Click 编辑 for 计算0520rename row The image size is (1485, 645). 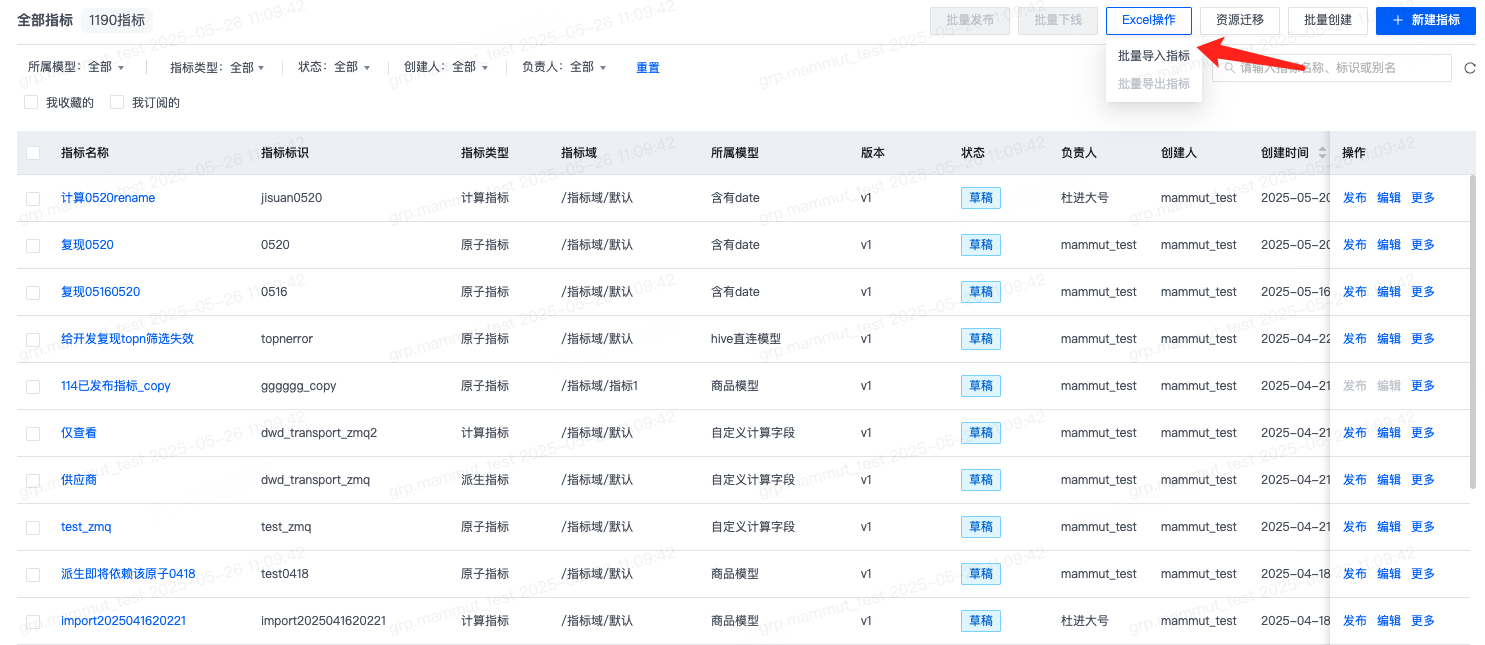(1389, 198)
